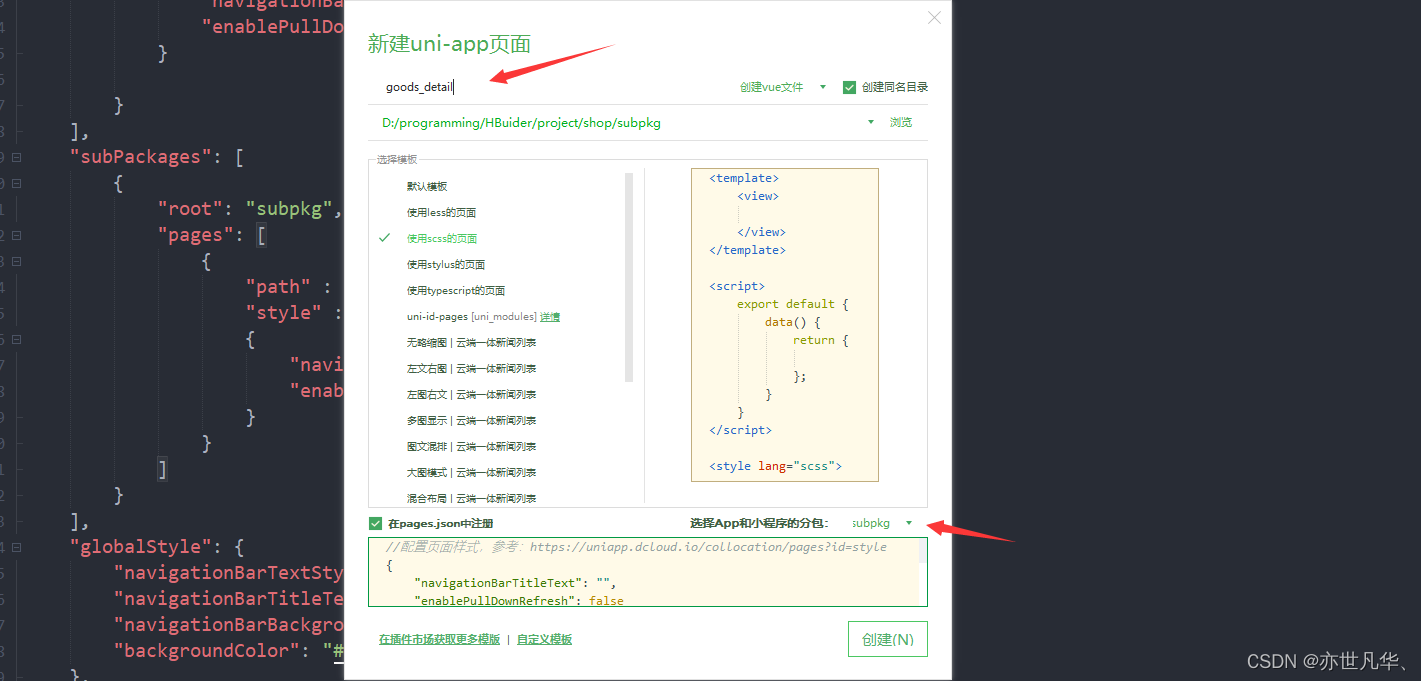The height and width of the screenshot is (681, 1421).
Task: Select the 使用stylus的页面 template
Action: pyautogui.click(x=445, y=264)
